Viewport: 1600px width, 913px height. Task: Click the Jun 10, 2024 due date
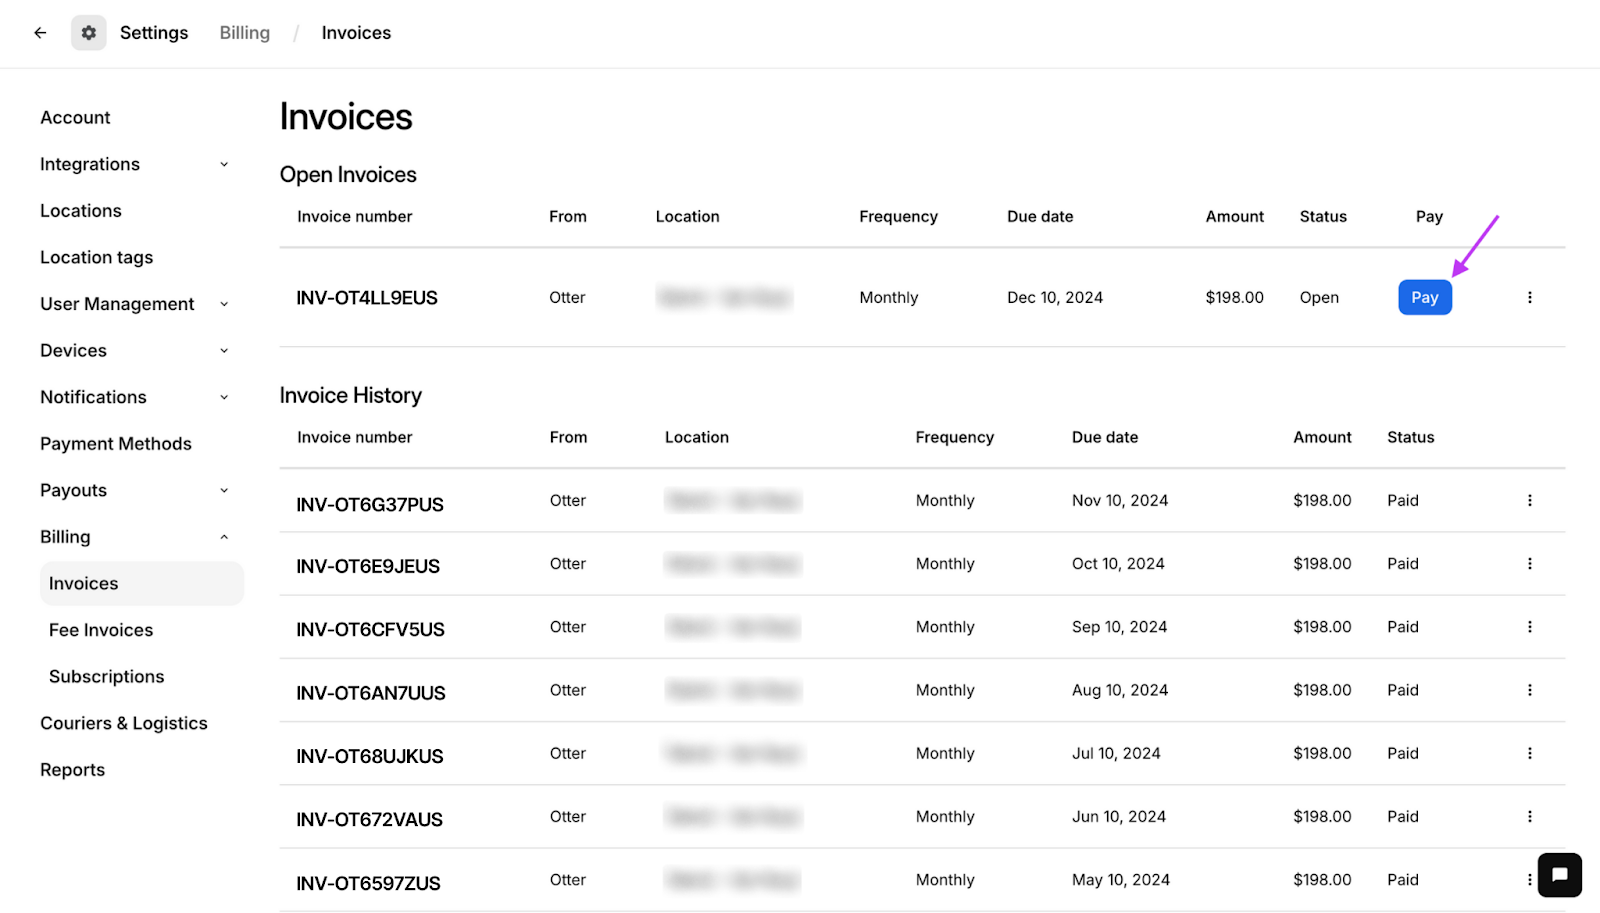[x=1119, y=817]
